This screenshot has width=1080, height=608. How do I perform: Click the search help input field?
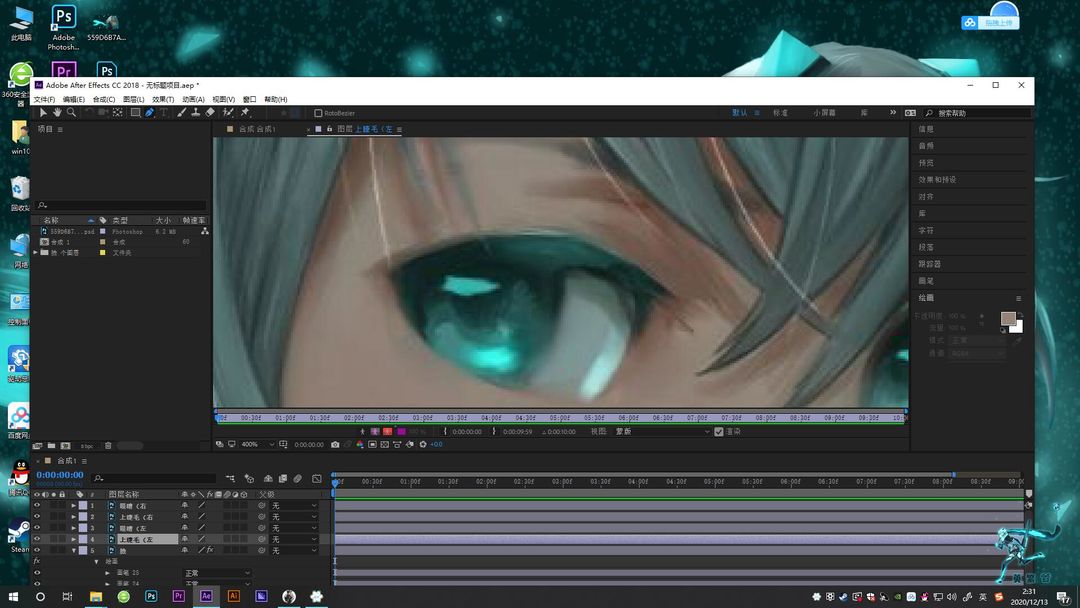coord(977,113)
